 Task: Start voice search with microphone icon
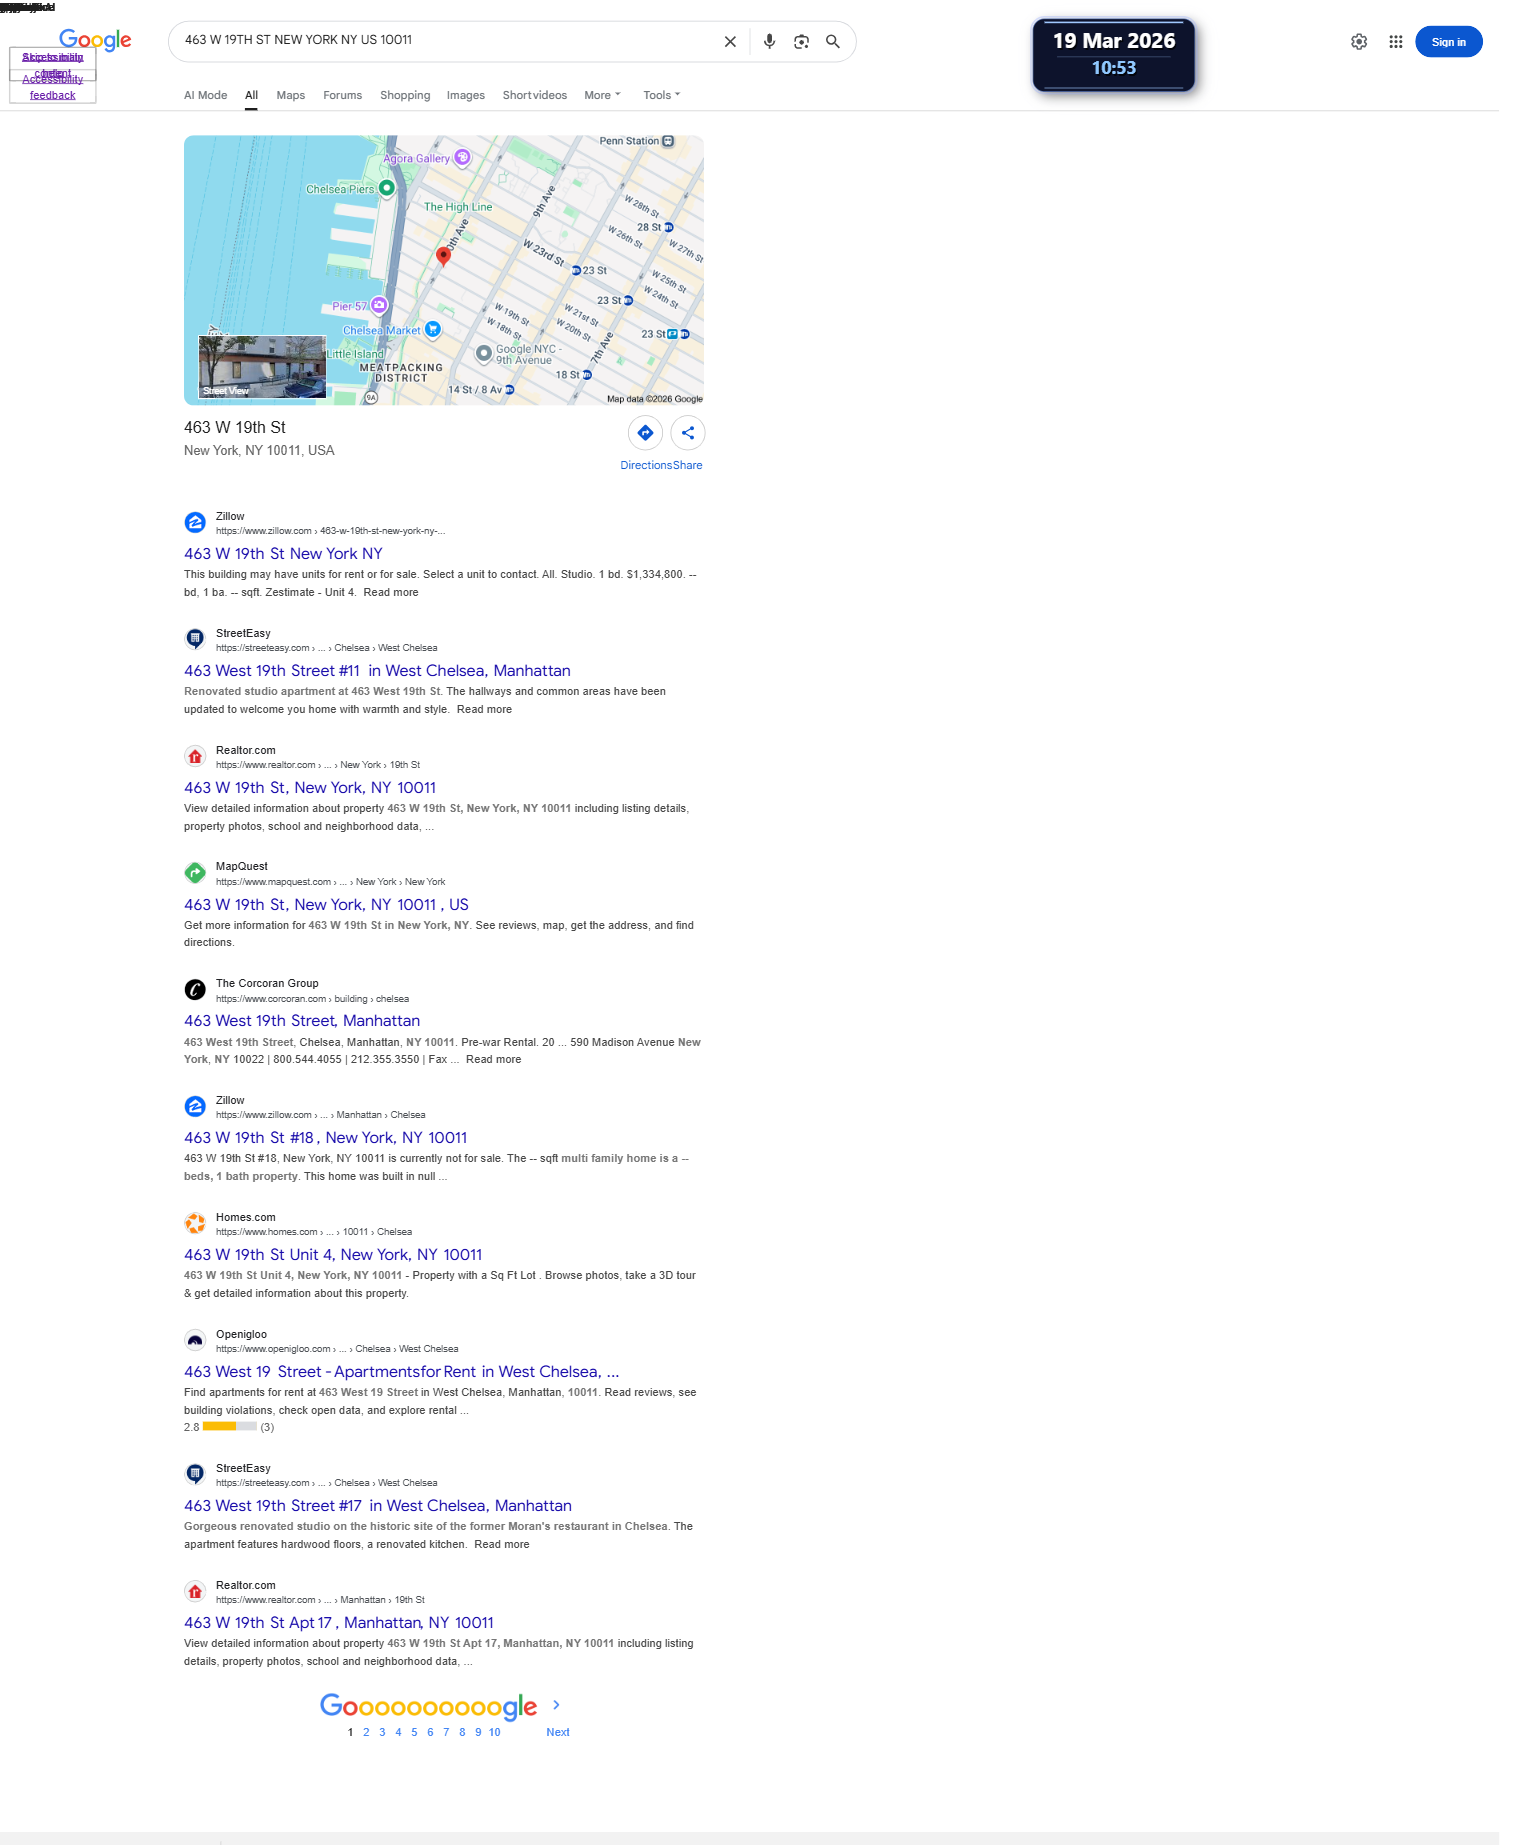point(769,42)
